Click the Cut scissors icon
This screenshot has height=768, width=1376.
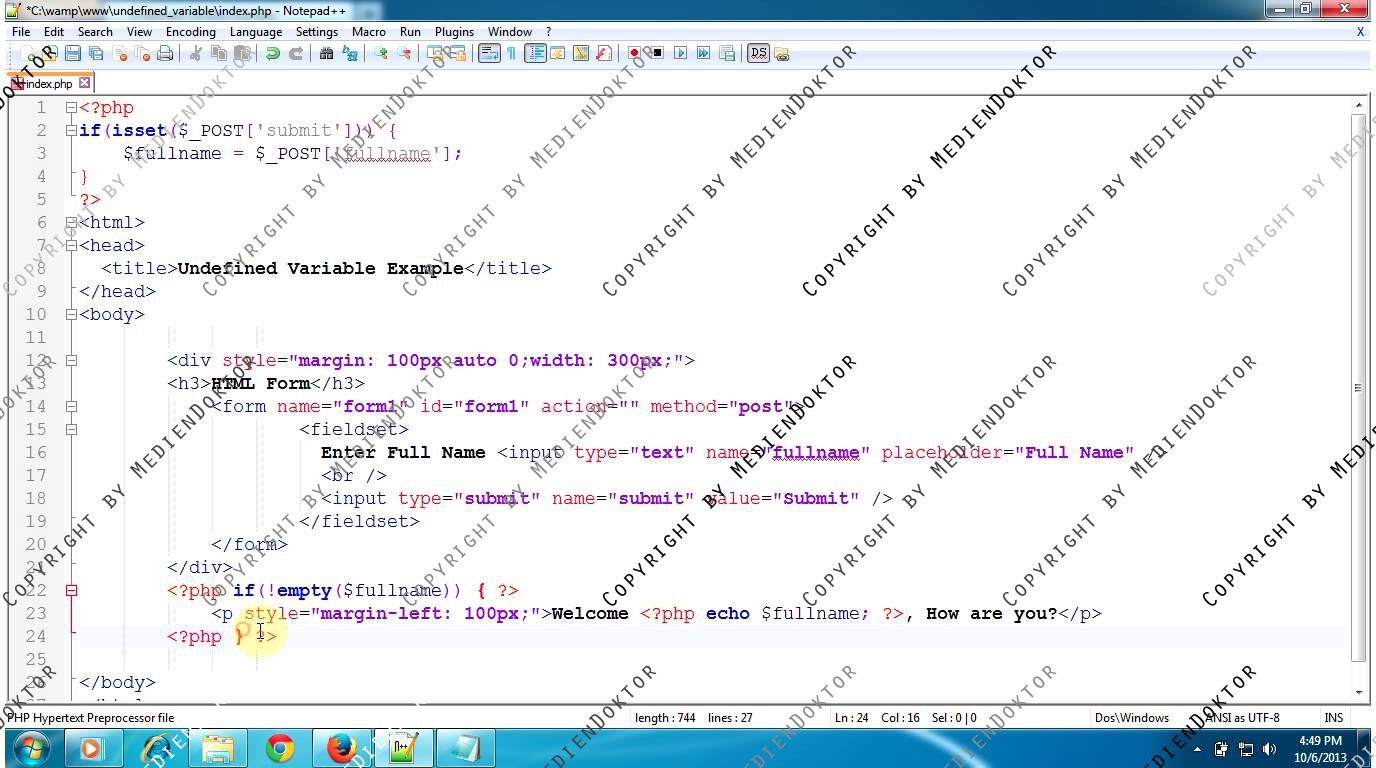click(x=196, y=54)
